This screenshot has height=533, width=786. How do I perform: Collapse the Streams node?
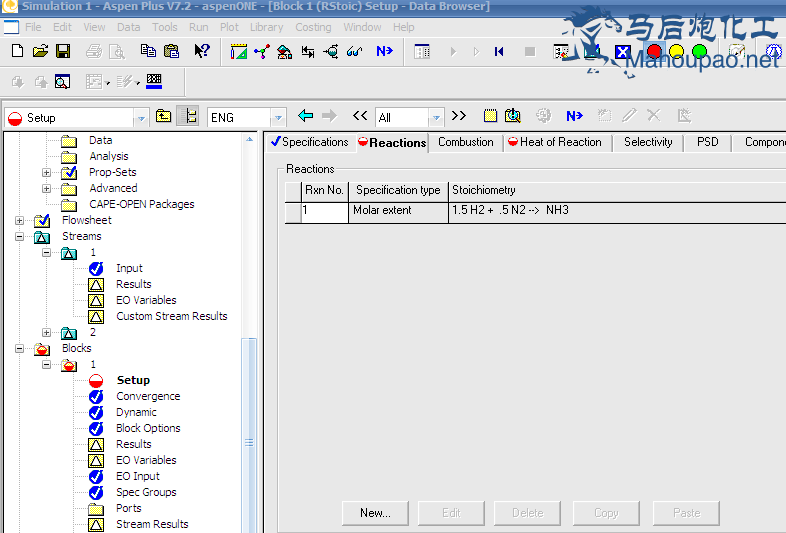[19, 237]
